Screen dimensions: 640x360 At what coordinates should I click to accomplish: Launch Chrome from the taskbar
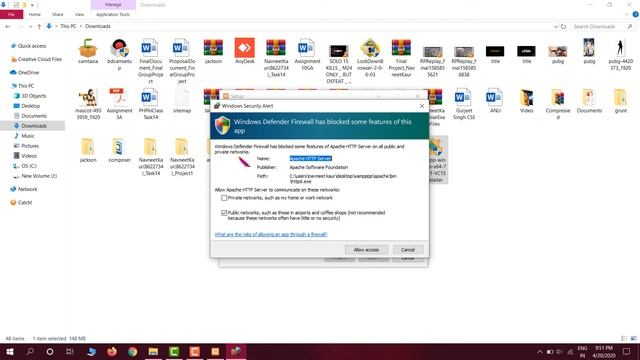tap(132, 351)
